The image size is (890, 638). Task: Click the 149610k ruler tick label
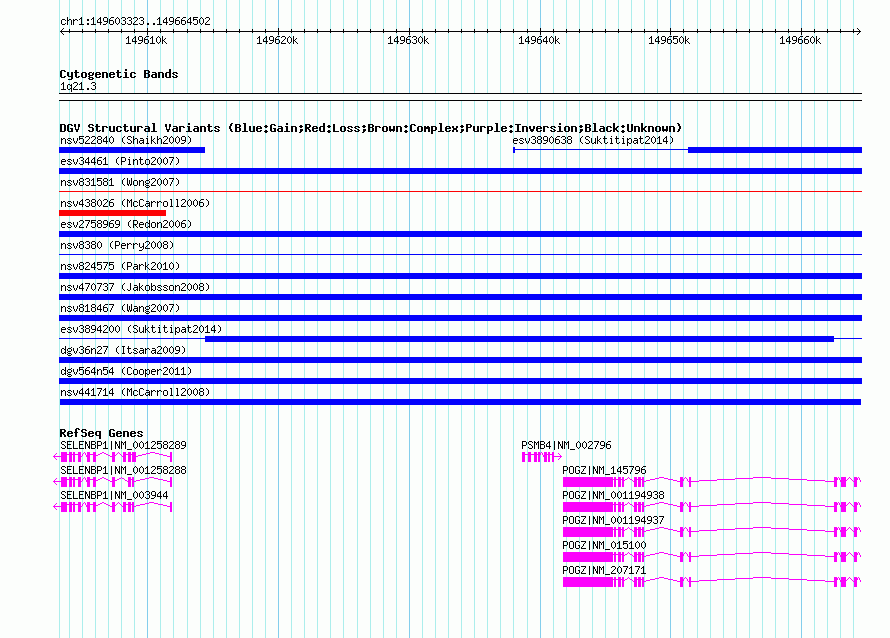point(146,40)
